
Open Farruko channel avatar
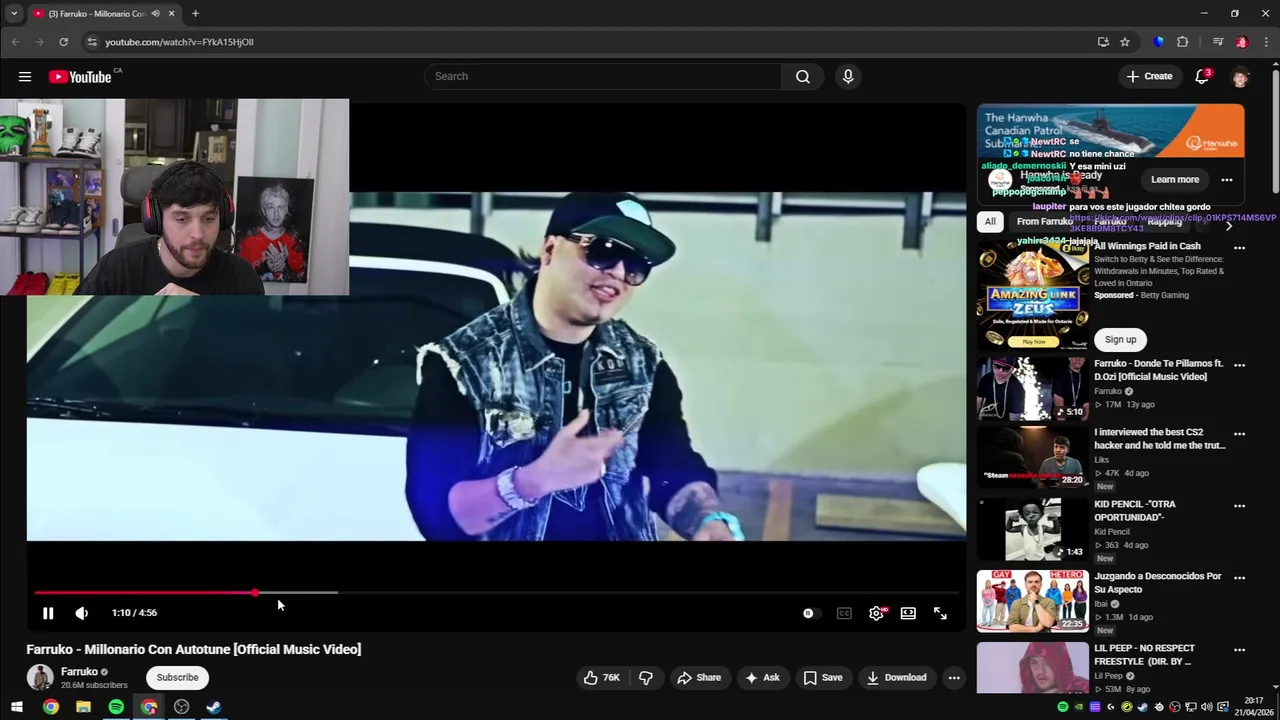pos(40,677)
